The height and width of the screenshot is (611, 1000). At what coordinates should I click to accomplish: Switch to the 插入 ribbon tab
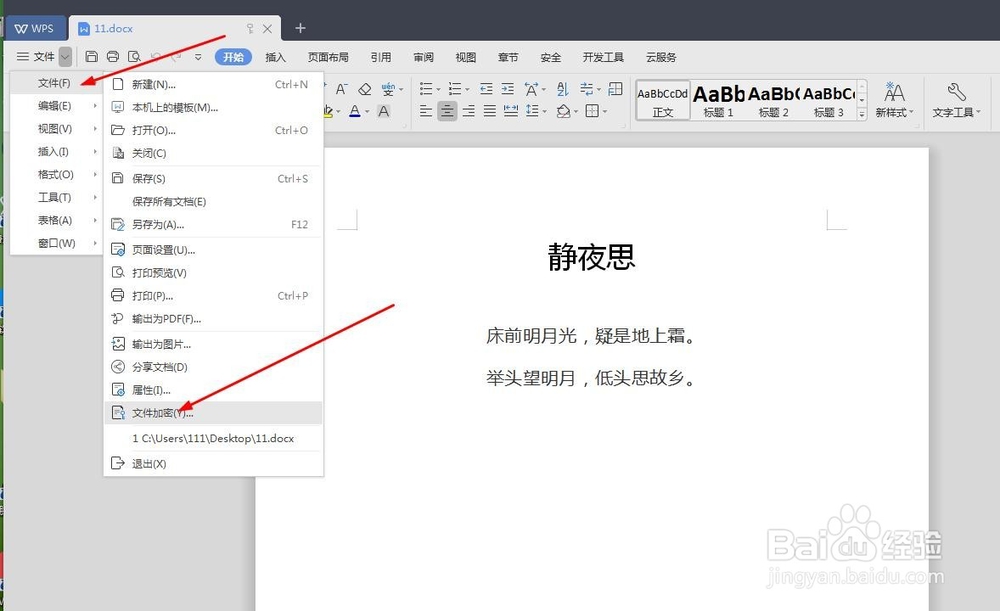pos(276,57)
